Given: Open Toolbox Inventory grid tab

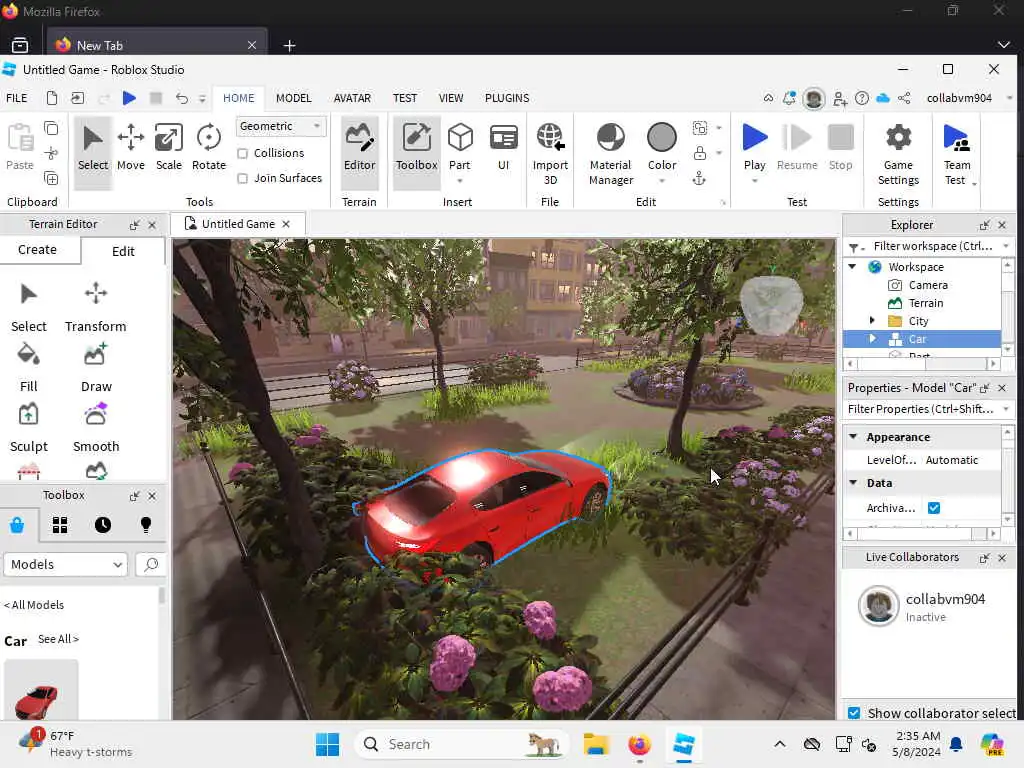Looking at the screenshot, I should pyautogui.click(x=60, y=525).
